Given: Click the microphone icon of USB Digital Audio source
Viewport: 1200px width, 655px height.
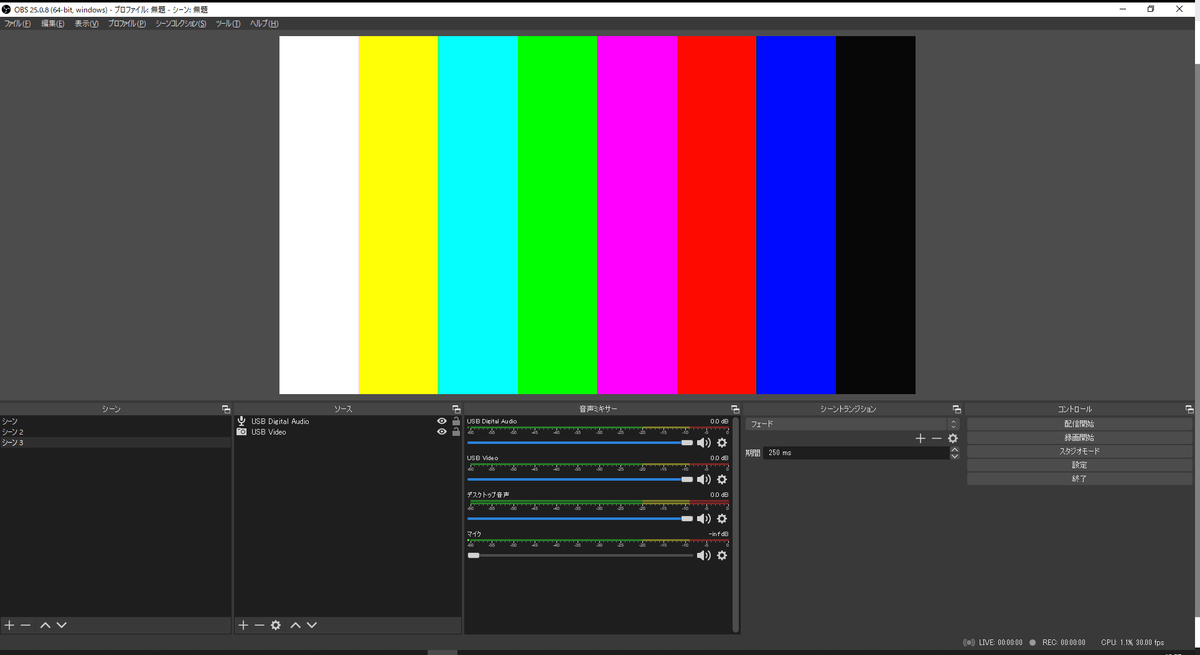Looking at the screenshot, I should point(241,421).
